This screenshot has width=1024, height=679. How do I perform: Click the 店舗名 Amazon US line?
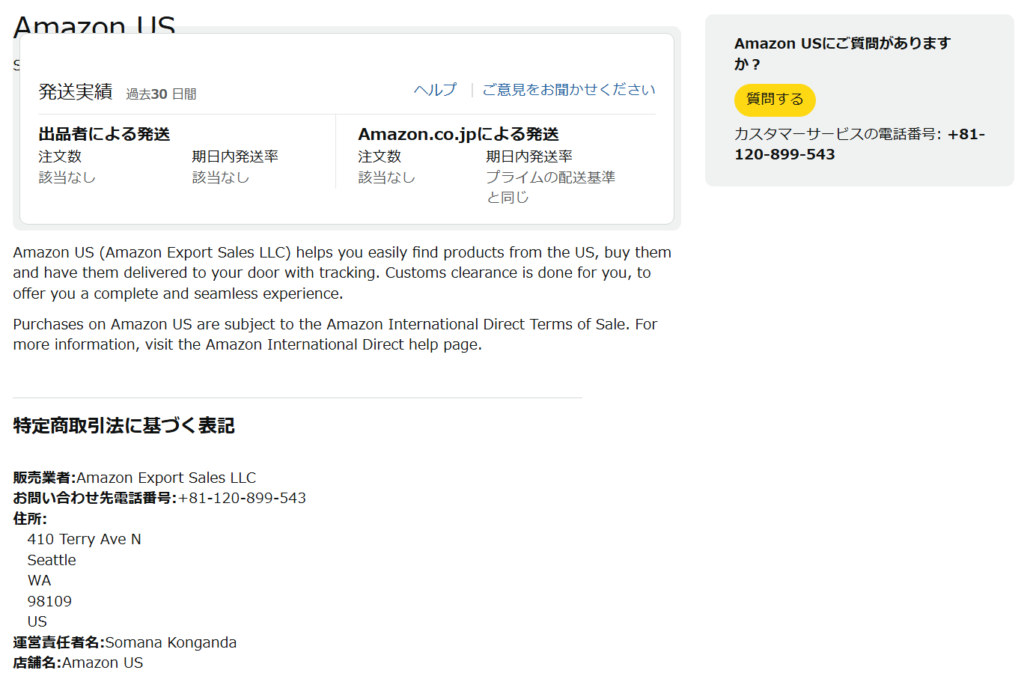(x=78, y=662)
